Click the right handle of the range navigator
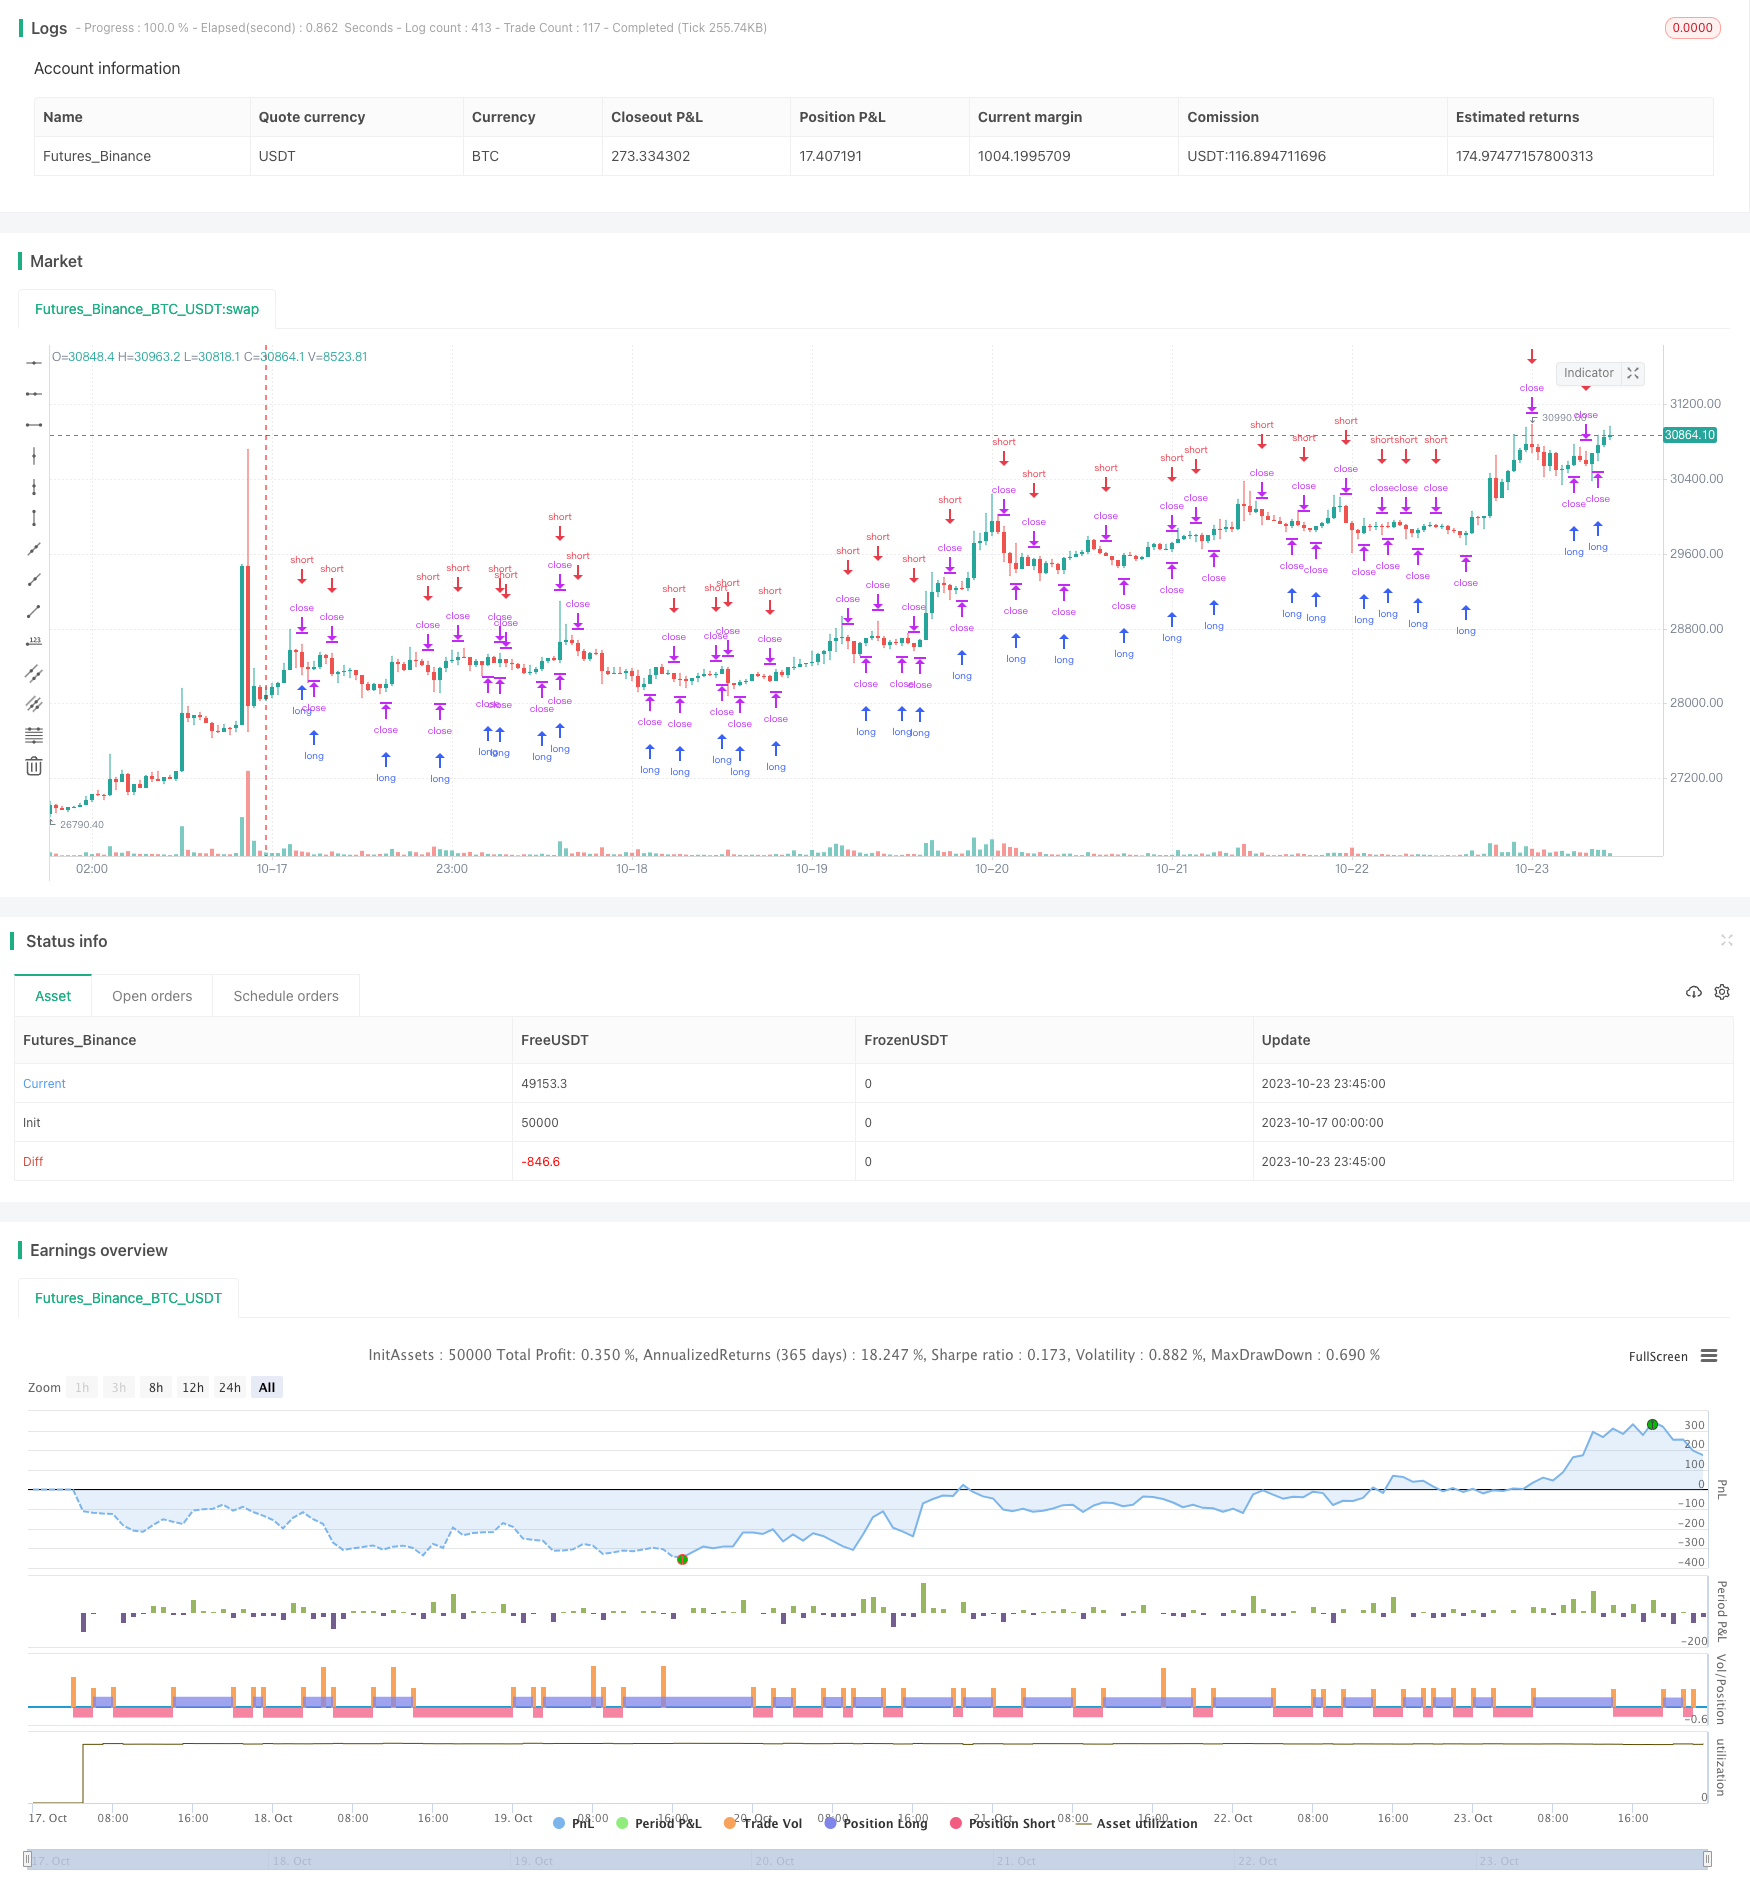1750x1898 pixels. click(x=1707, y=1860)
